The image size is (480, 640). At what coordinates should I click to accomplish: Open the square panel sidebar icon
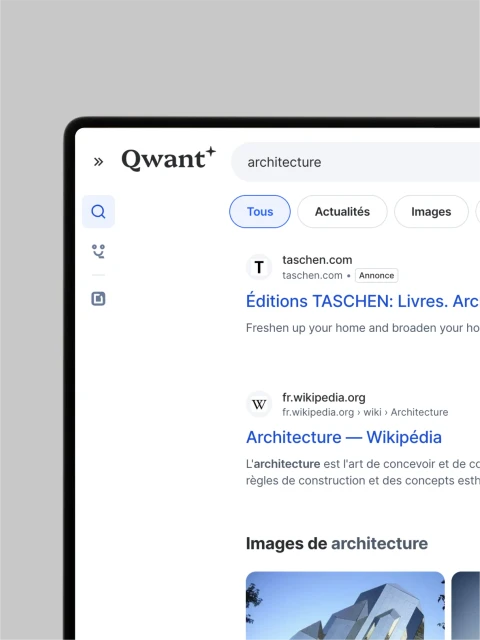98,299
